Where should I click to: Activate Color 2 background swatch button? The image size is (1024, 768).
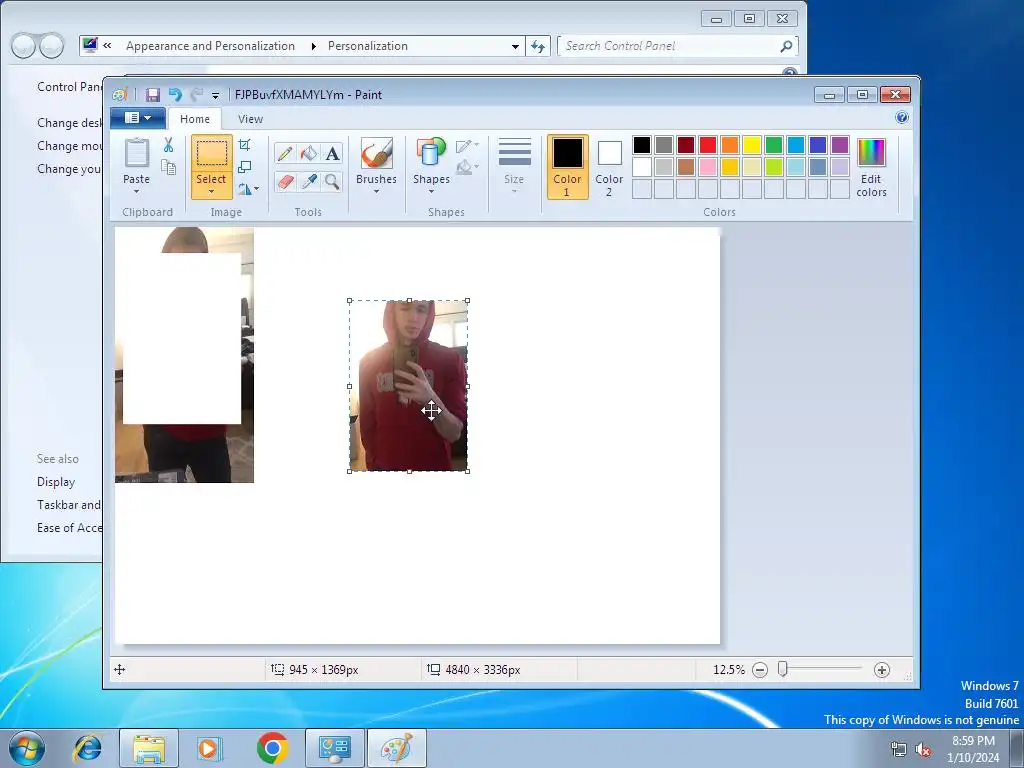click(609, 167)
